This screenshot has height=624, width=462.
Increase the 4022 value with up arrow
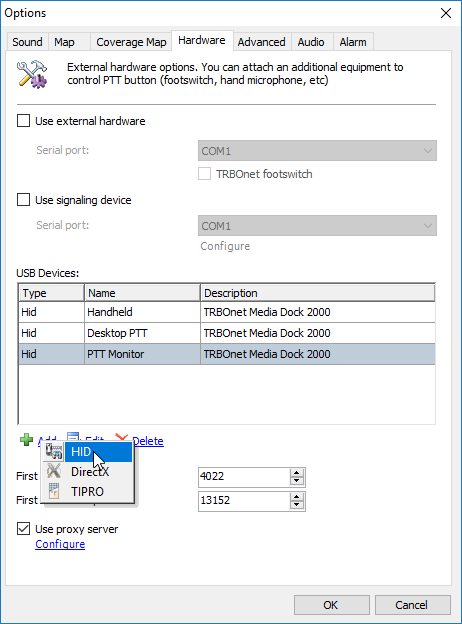296,473
